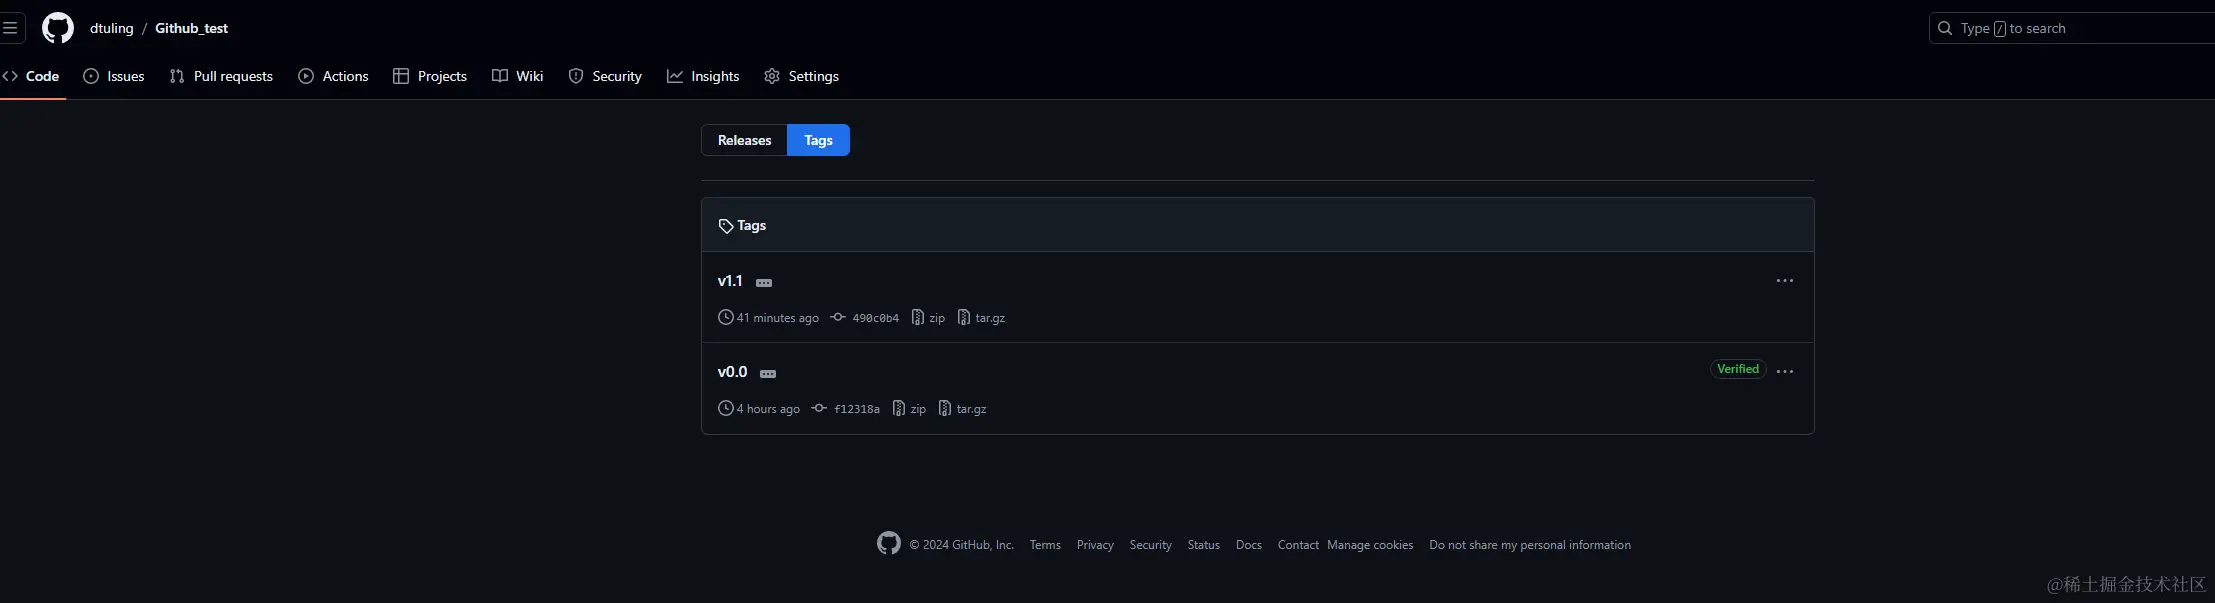Click the clock icon next to 41 minutes ago

point(726,317)
